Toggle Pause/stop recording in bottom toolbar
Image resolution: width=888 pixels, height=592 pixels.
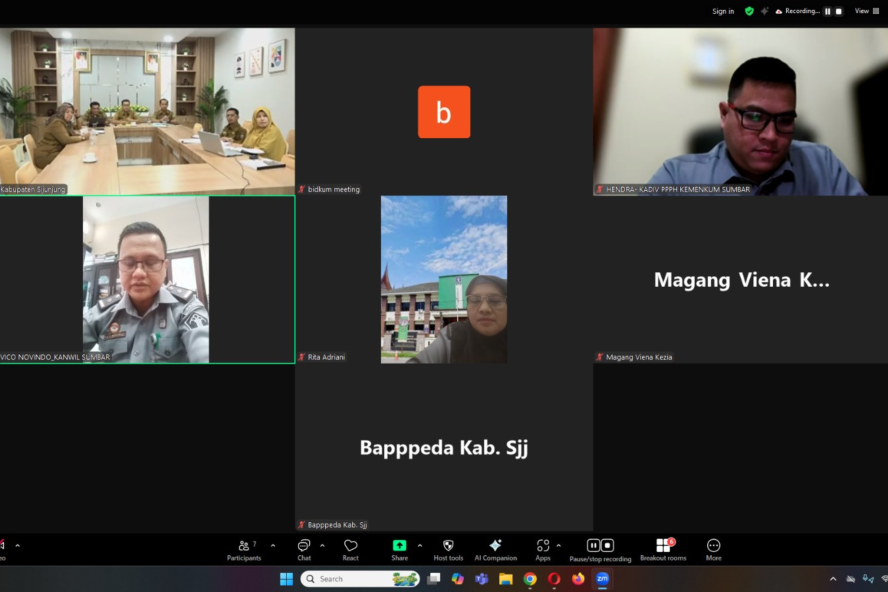600,549
